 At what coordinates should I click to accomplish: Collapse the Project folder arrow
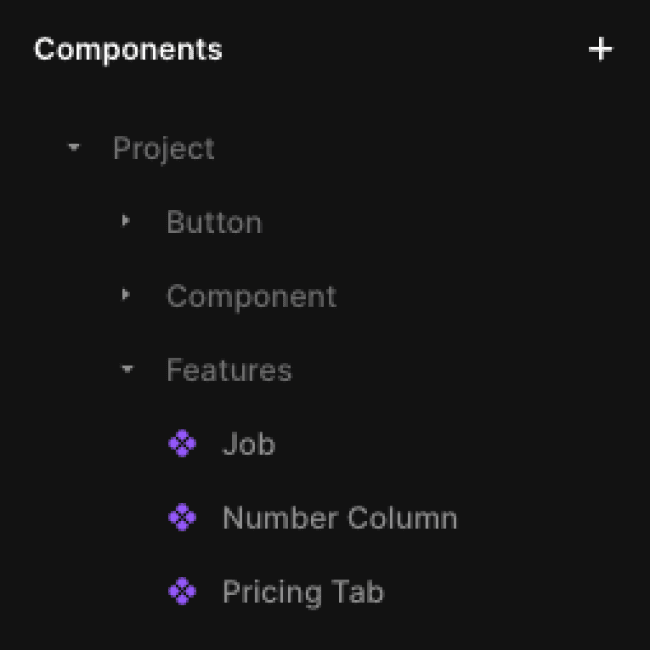coord(73,148)
